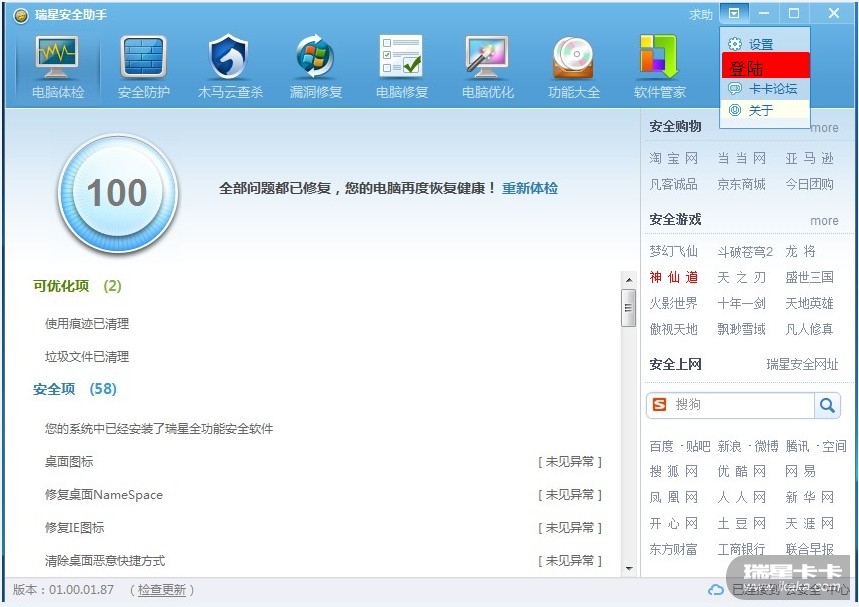Click the 100 health score circle
Screen dimensions: 859x607
click(x=117, y=193)
